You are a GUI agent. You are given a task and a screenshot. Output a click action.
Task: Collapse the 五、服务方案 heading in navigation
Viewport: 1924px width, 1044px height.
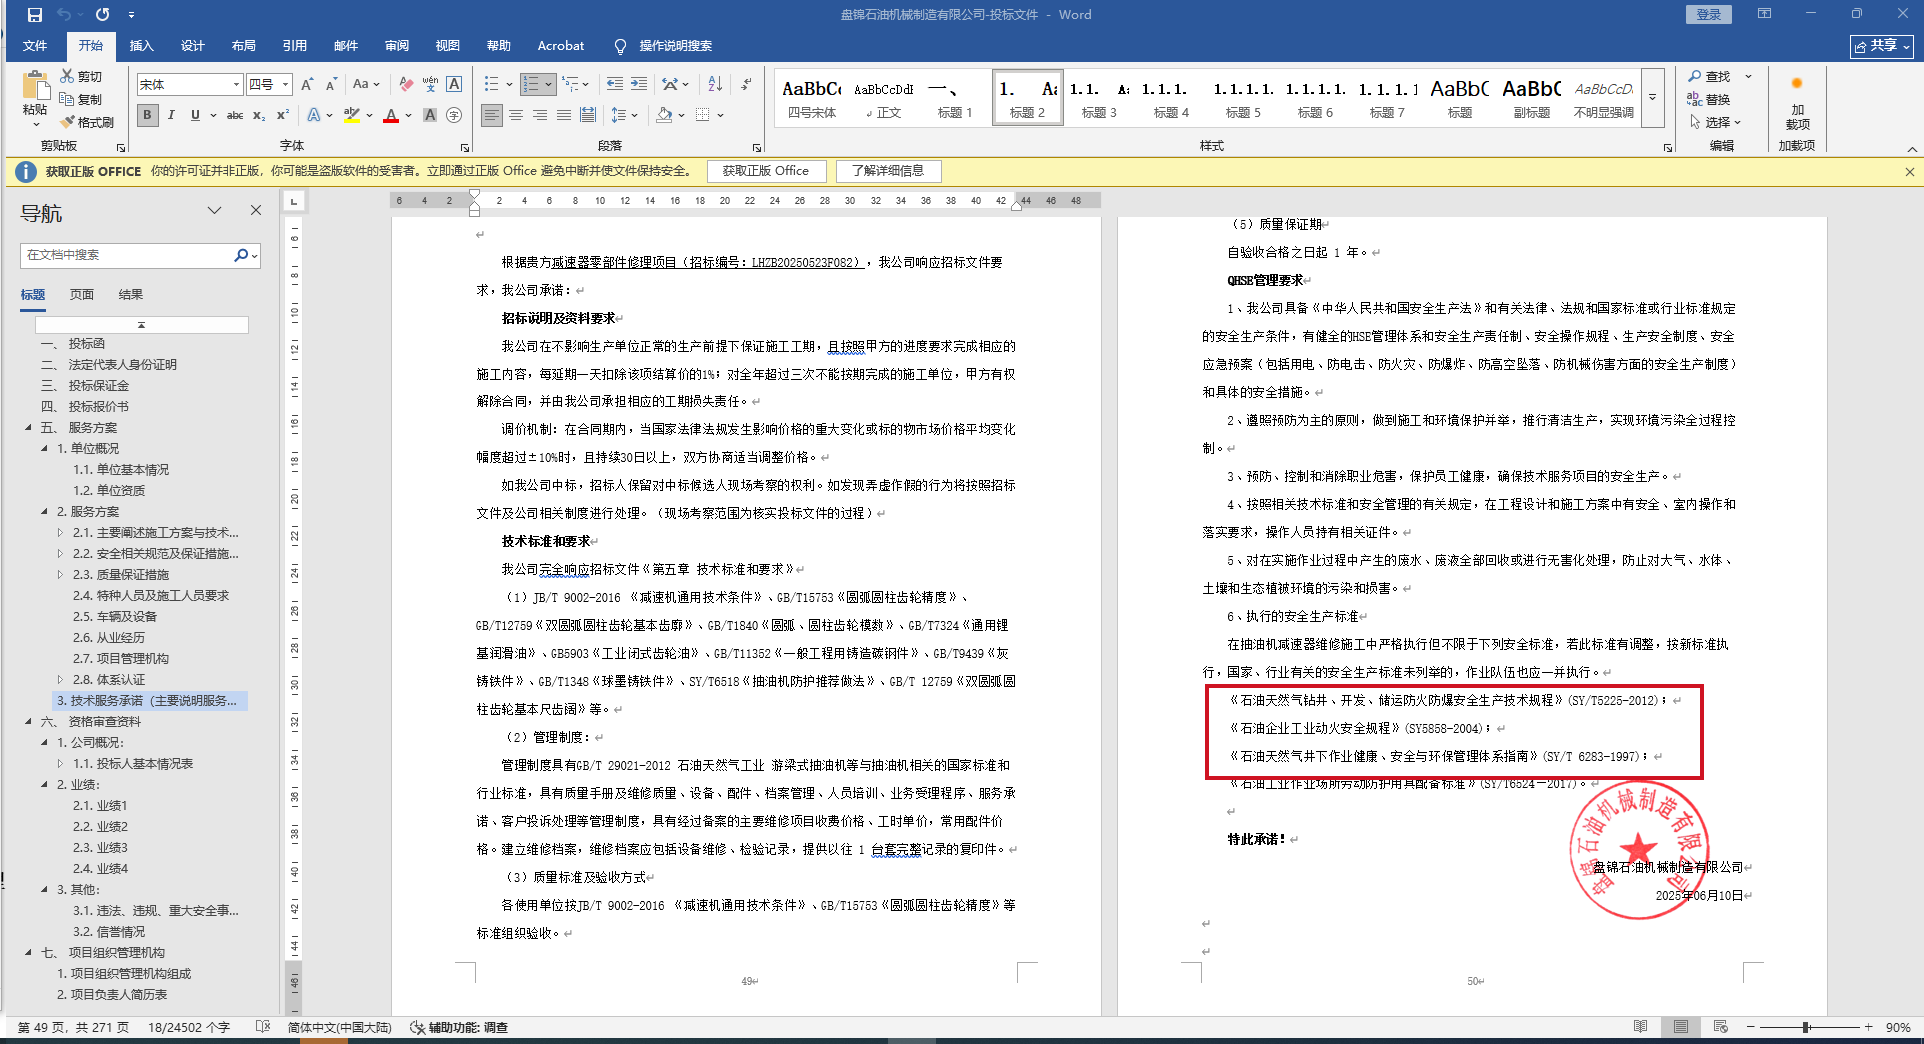28,428
